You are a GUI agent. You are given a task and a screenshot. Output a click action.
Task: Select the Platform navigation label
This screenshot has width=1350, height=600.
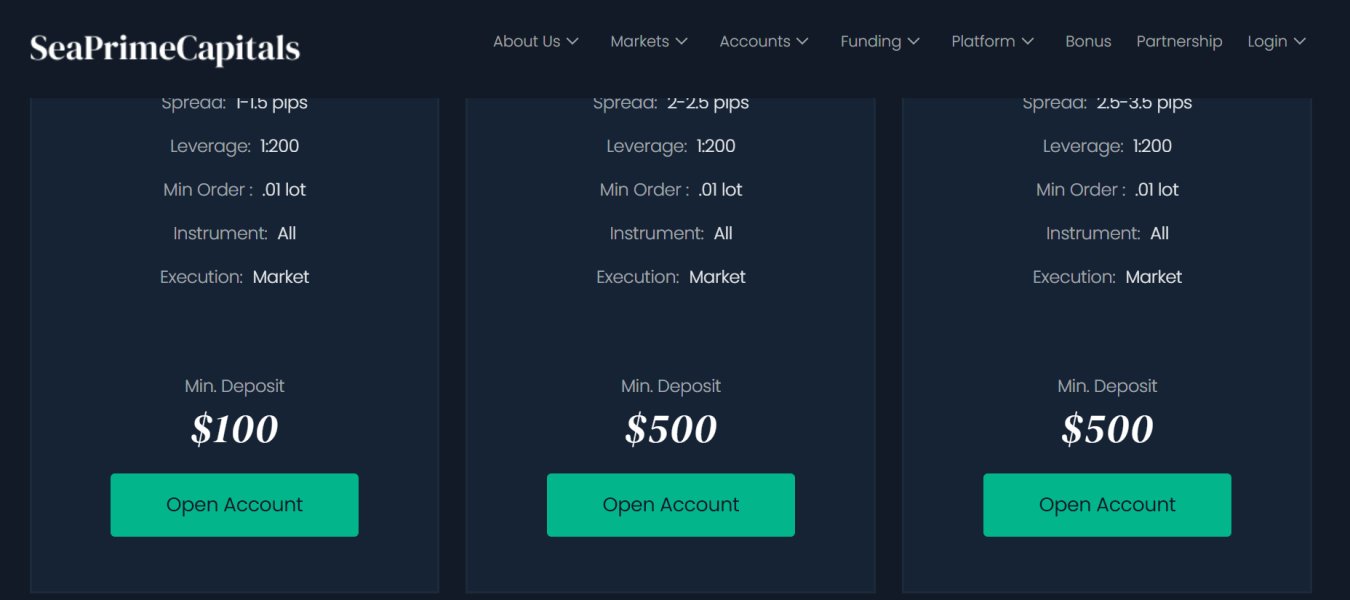983,41
